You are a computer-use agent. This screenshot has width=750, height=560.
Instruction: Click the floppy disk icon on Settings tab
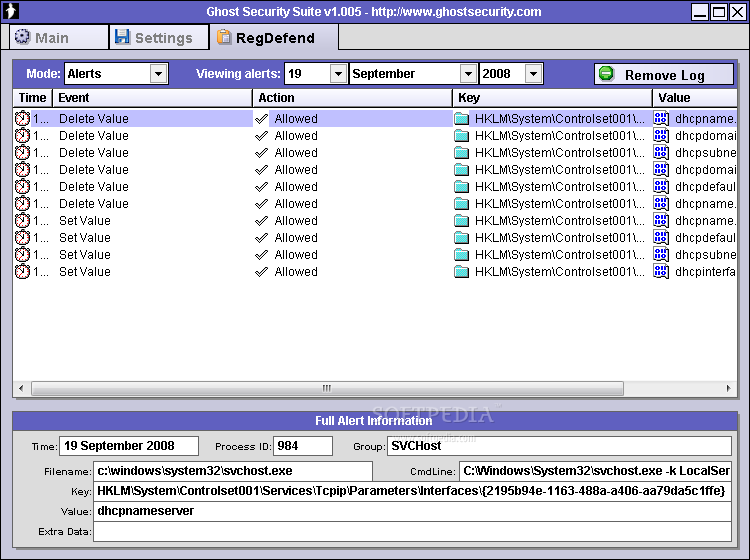(122, 37)
